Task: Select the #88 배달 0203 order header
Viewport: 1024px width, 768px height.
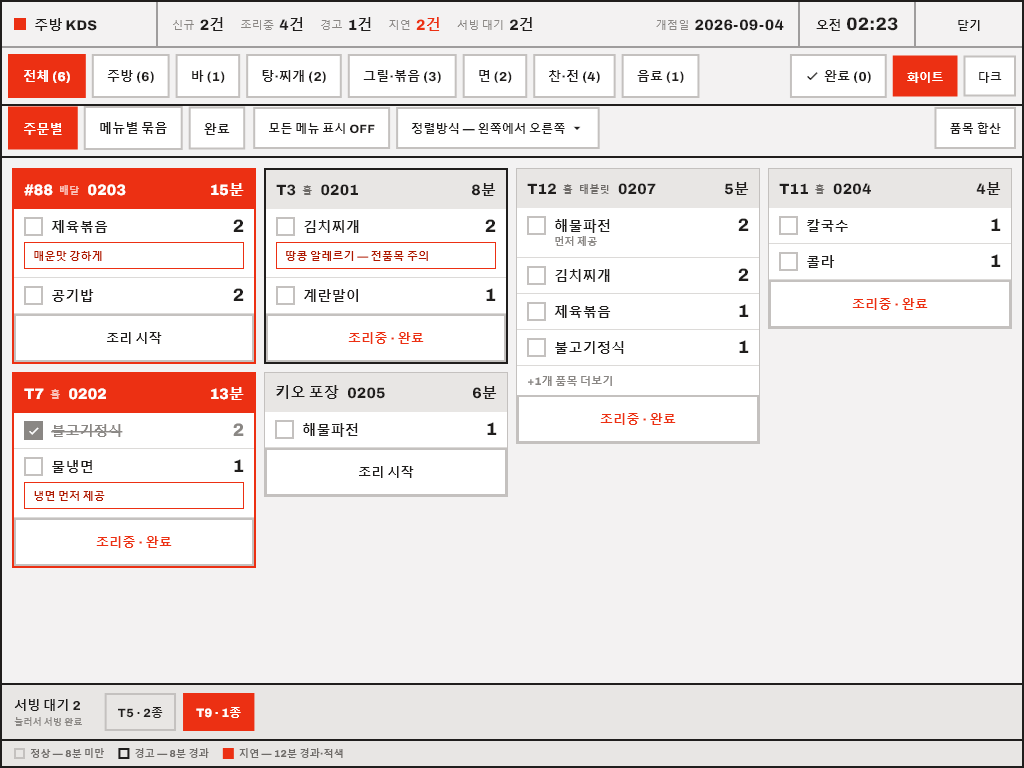Action: (x=134, y=190)
